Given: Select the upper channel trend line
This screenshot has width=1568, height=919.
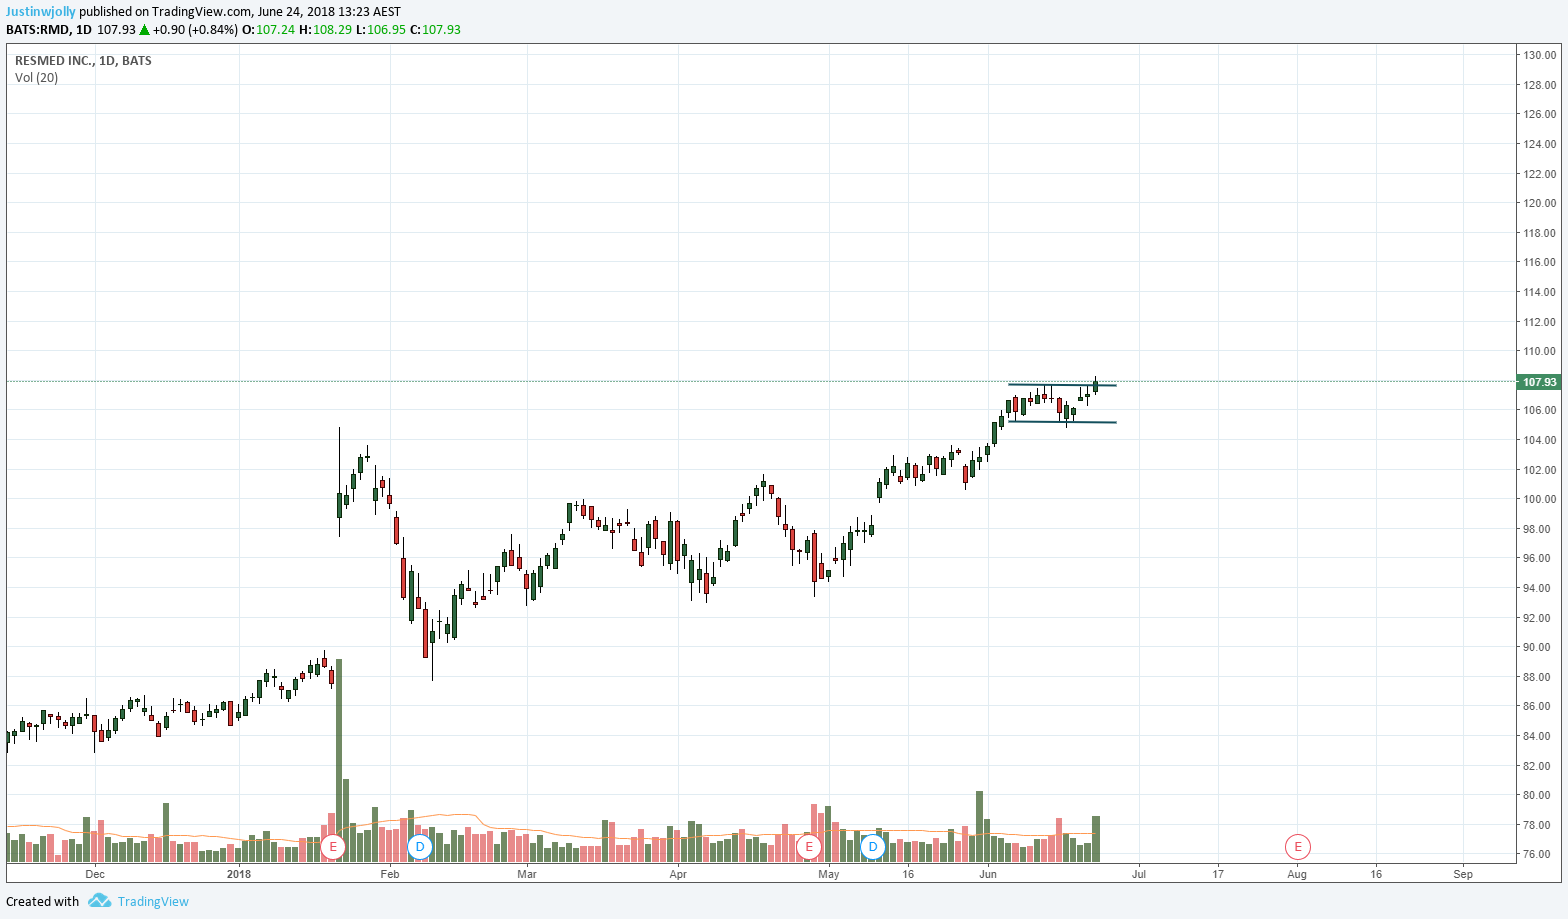Looking at the screenshot, I should click(1062, 385).
